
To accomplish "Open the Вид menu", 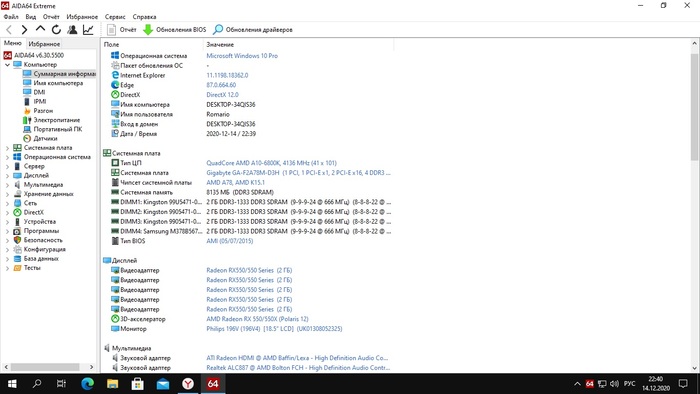I will click(30, 17).
